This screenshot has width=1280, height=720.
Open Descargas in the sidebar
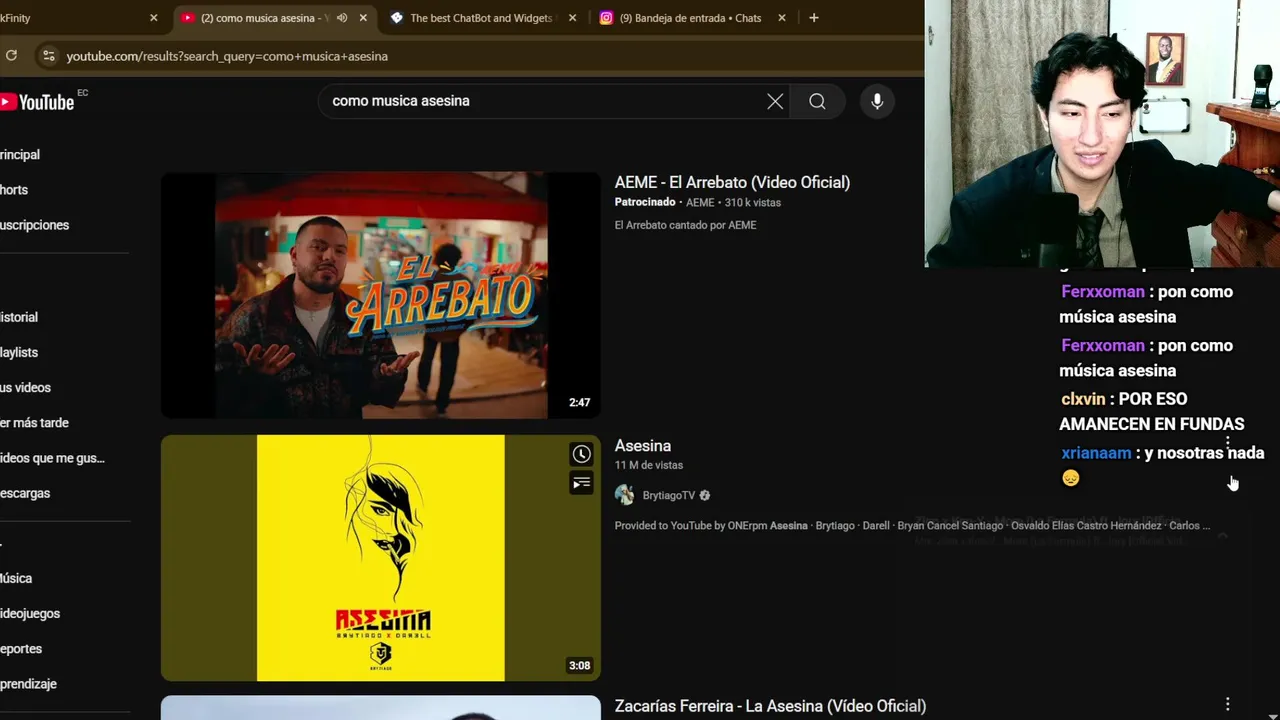tap(25, 493)
